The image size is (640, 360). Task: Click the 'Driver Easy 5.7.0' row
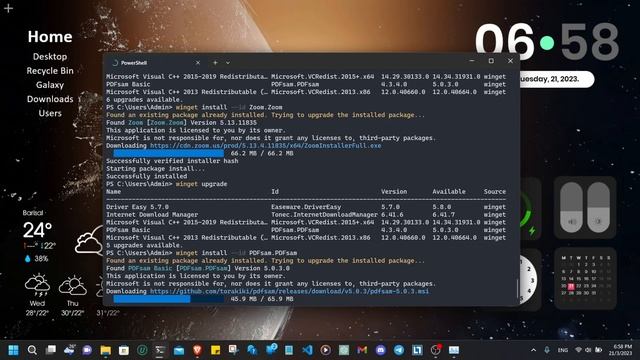(x=306, y=207)
